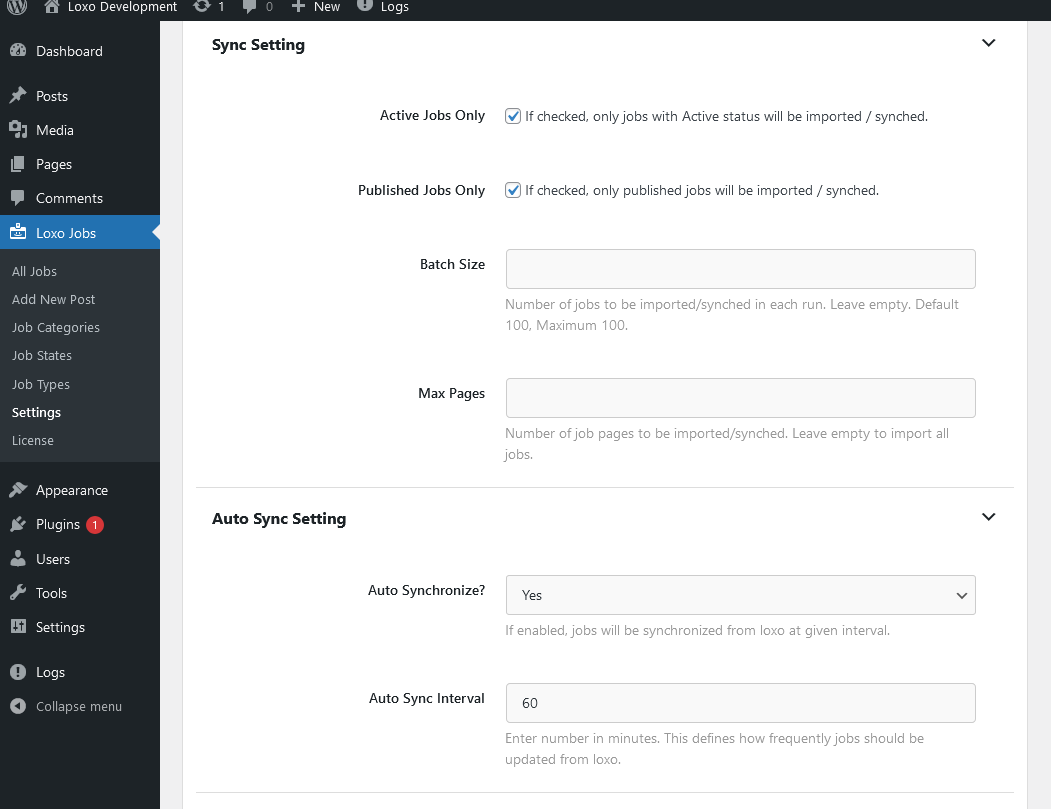Click the Collapse menu arrow icon
Screen dimensions: 1051x809
[18, 706]
